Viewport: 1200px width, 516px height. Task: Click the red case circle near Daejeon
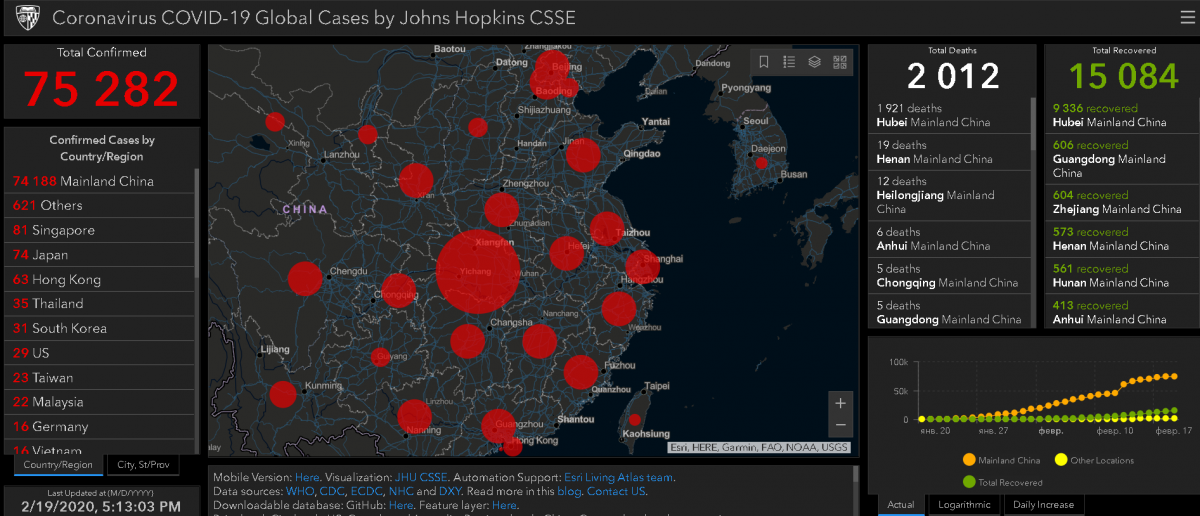click(x=761, y=162)
